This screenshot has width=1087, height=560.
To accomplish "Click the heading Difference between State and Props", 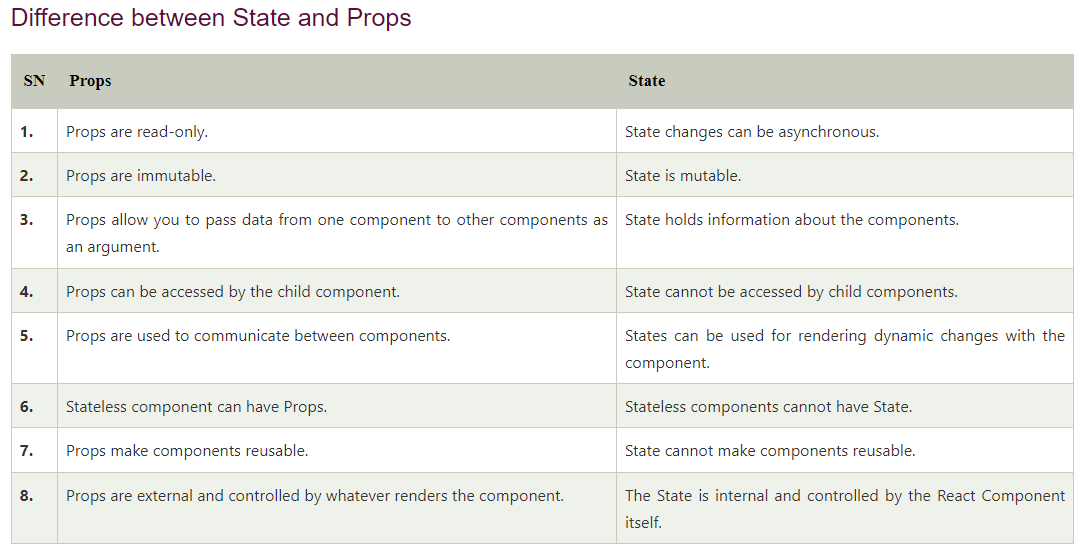I will (x=211, y=17).
